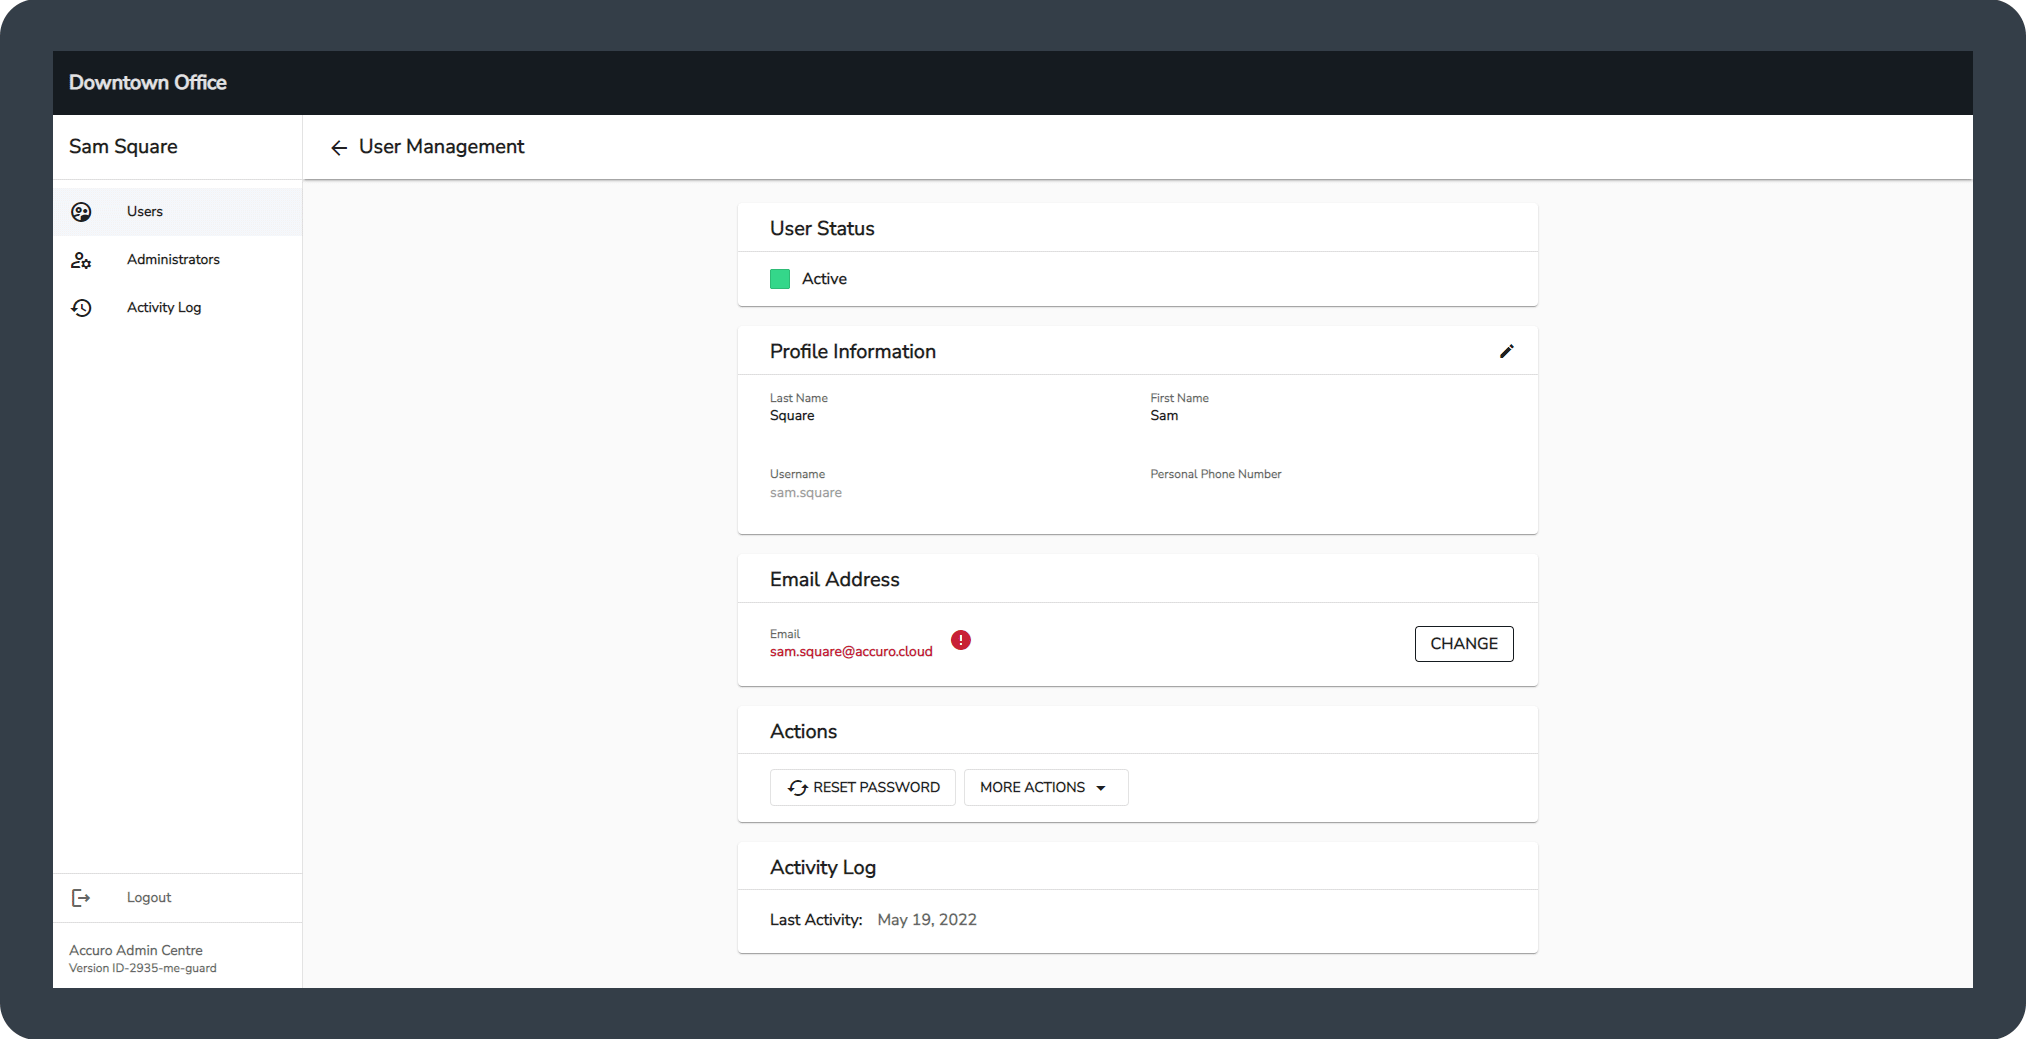
Task: Click the red email warning icon
Action: point(961,640)
